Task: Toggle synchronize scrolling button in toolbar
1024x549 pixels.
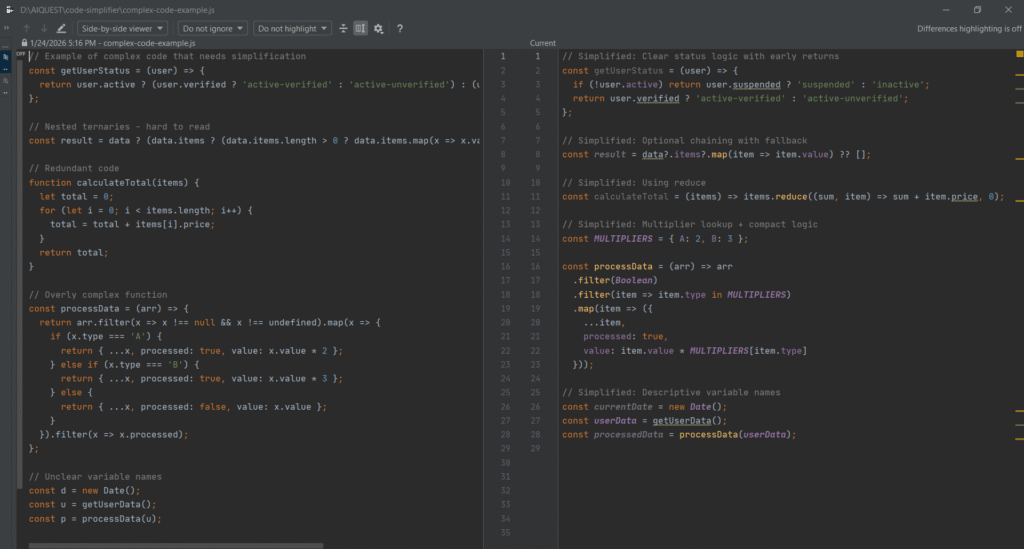Action: tap(360, 29)
